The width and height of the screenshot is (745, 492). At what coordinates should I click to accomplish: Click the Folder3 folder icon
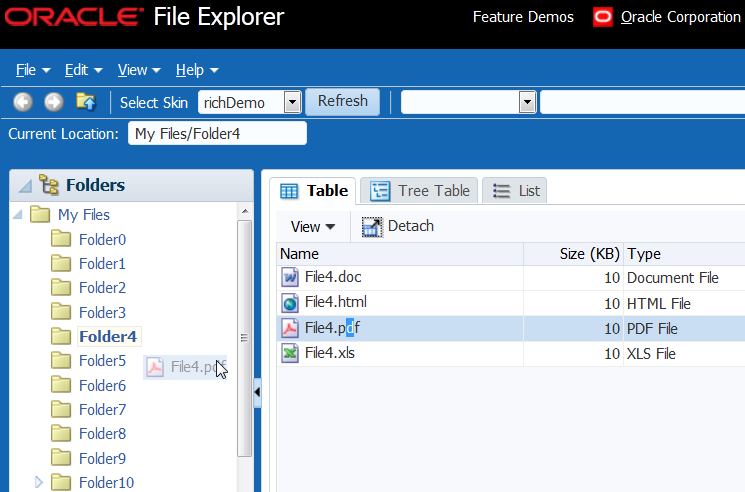pos(61,312)
